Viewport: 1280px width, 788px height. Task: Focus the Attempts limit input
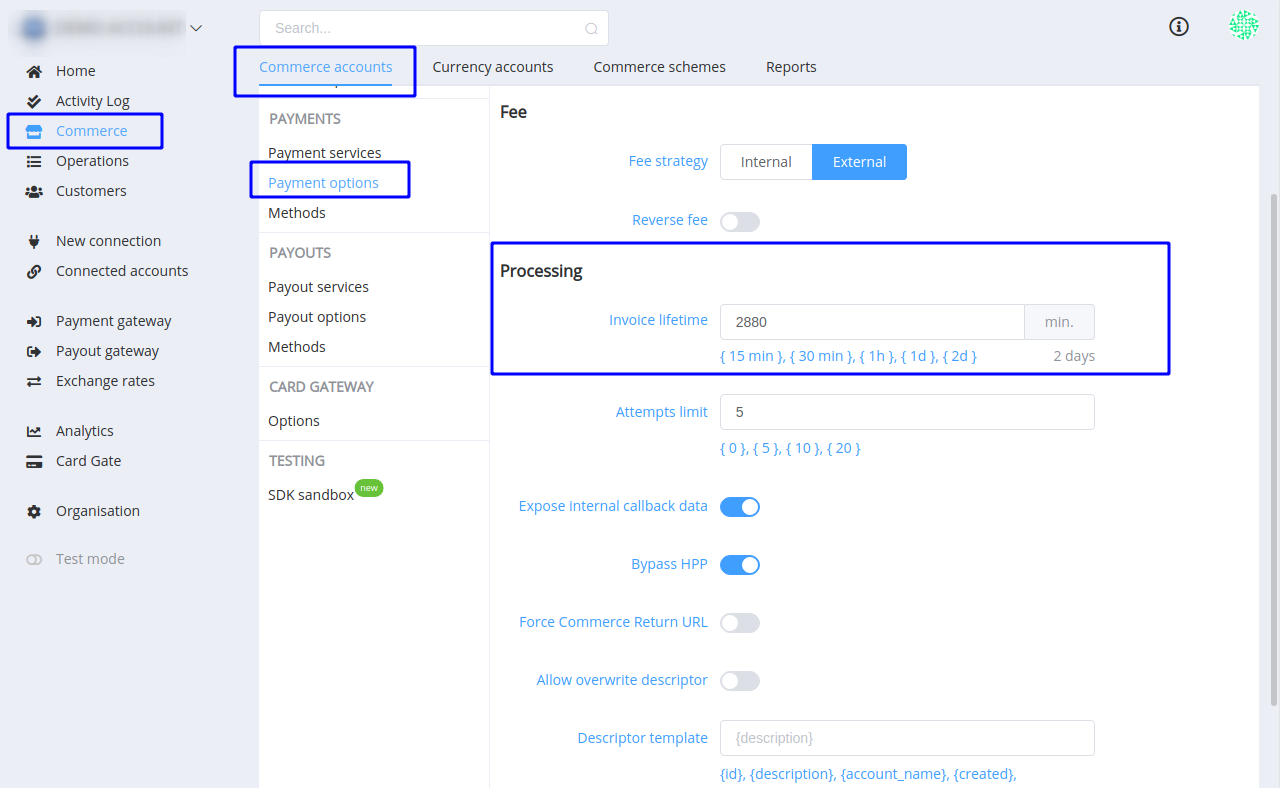click(x=907, y=412)
